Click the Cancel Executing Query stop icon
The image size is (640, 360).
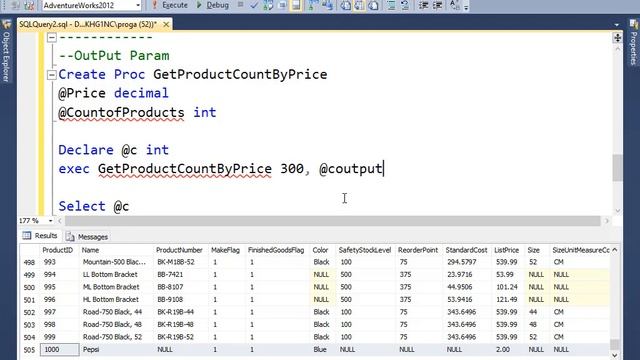[x=240, y=5]
